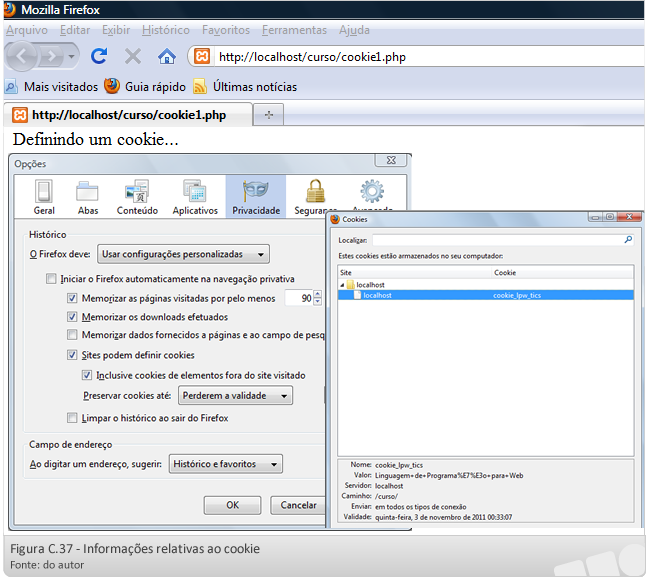Viewport: 650px width, 577px height.
Task: Reload the page with the refresh icon
Action: click(99, 56)
